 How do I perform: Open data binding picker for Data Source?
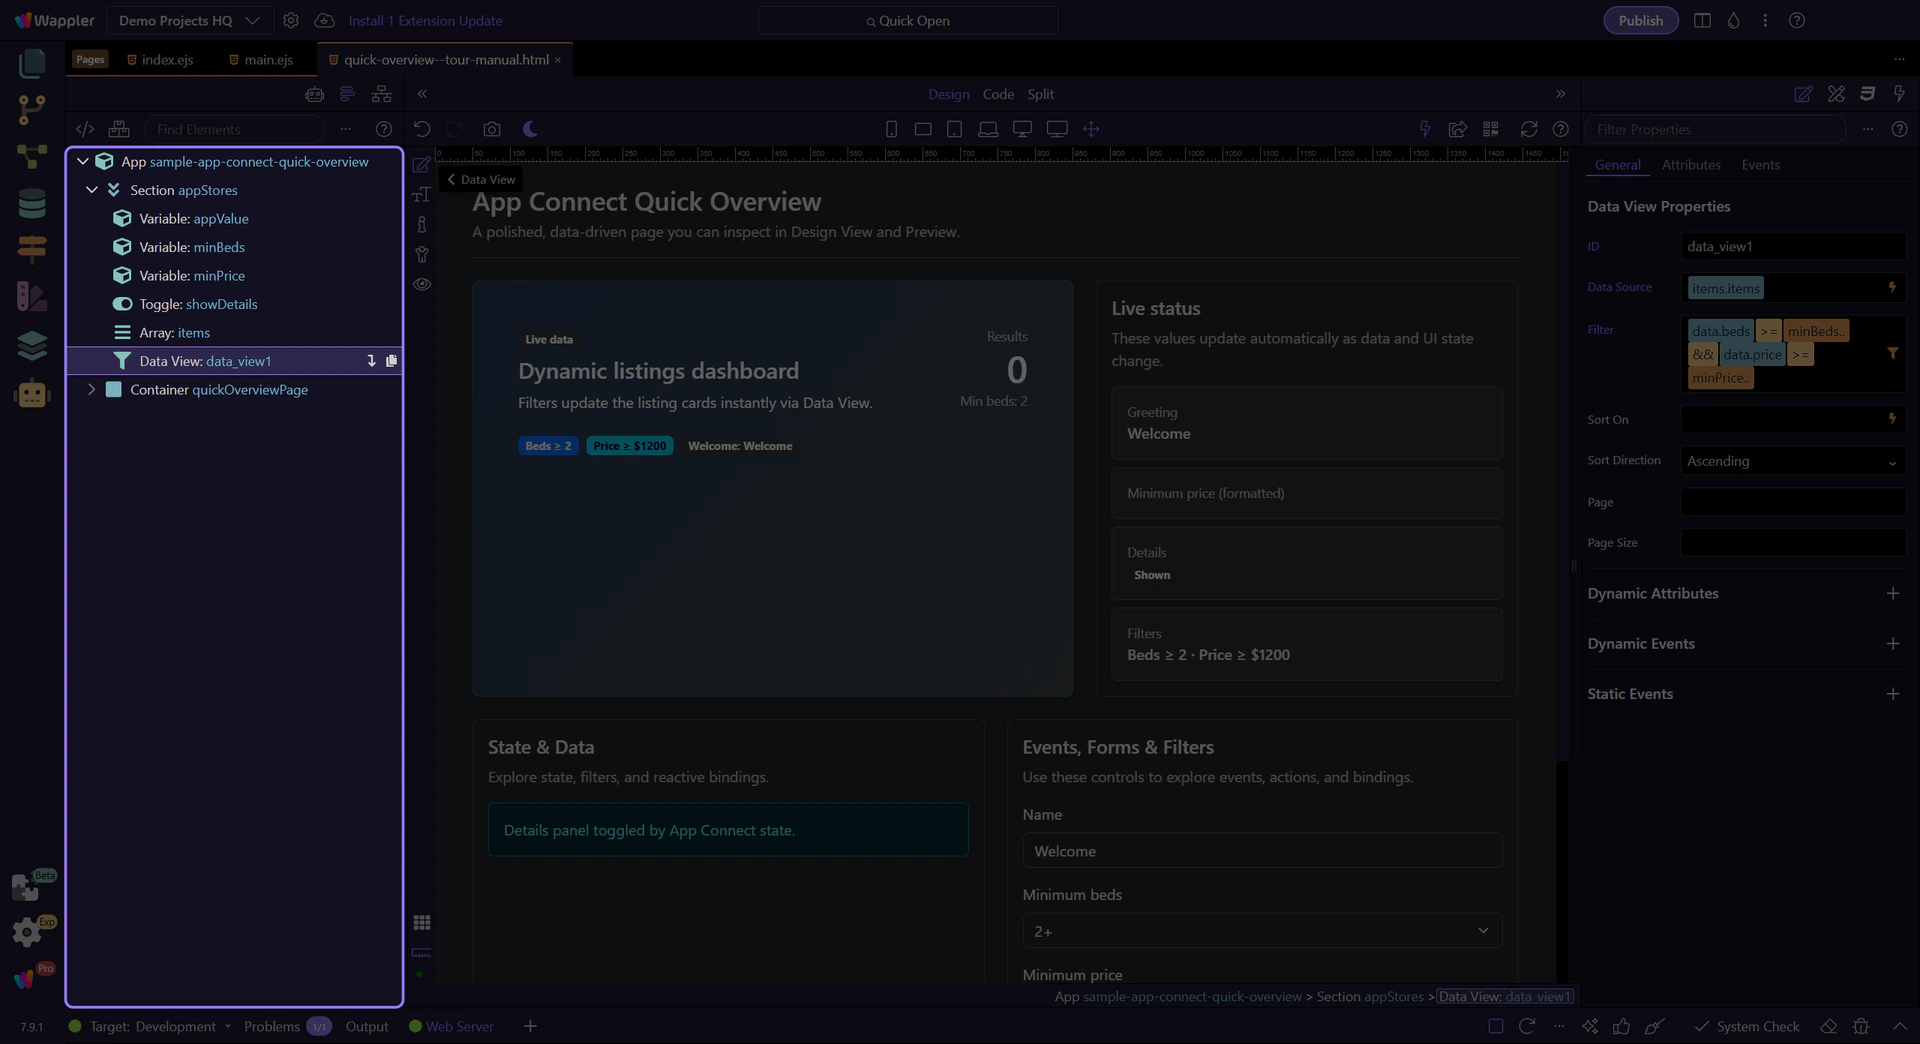tap(1892, 287)
